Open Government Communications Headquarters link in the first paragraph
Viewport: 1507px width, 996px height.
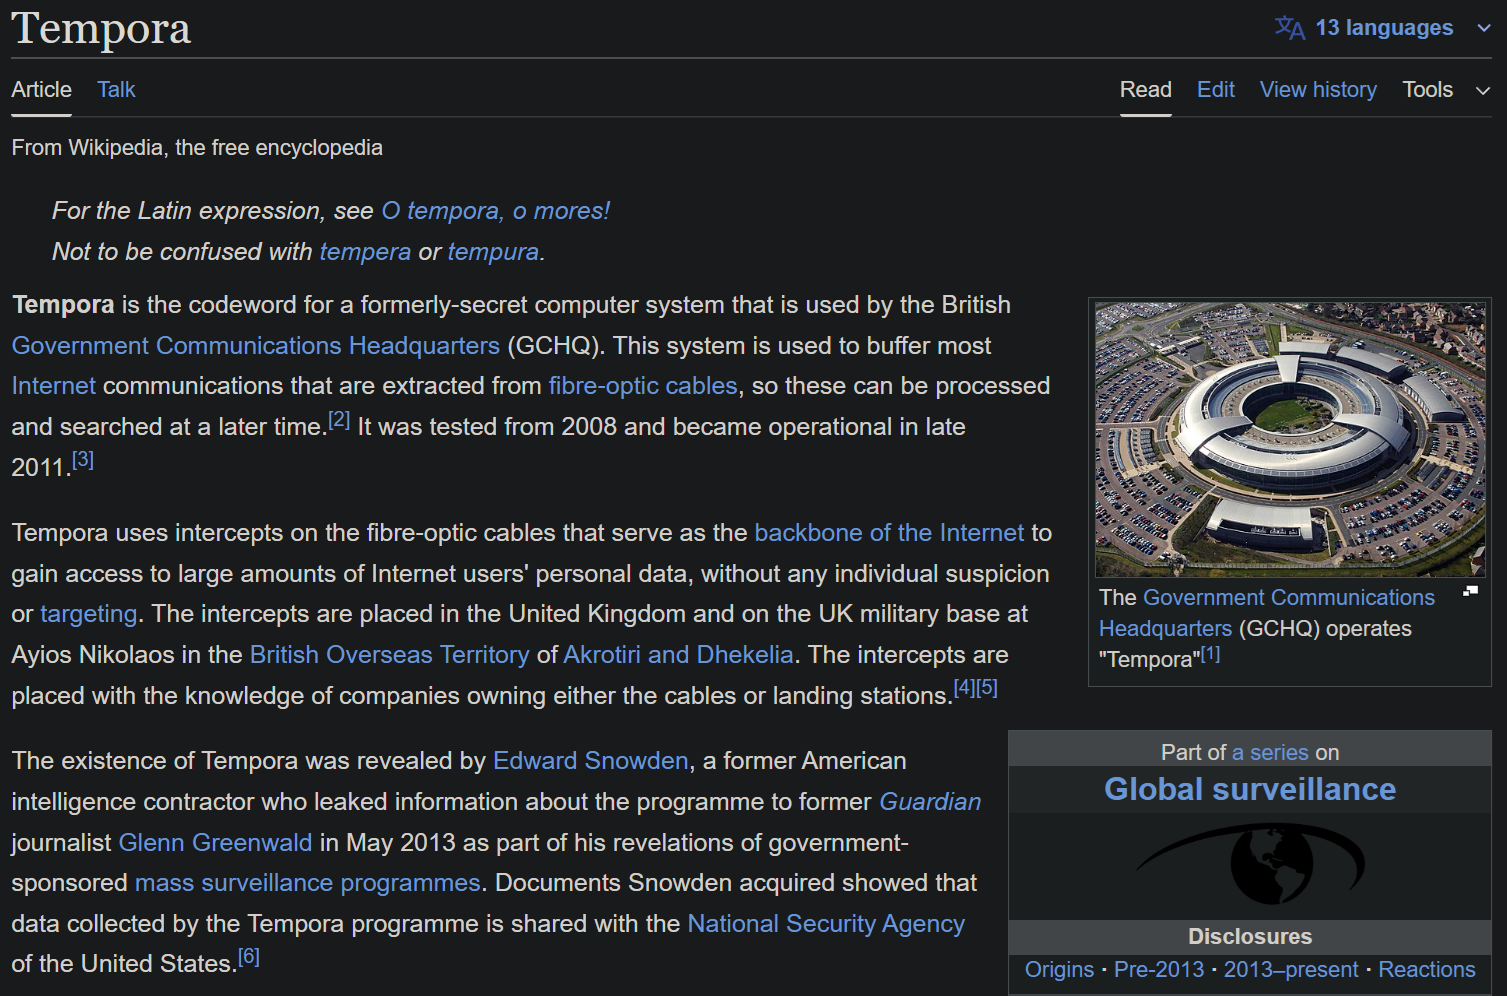(x=256, y=346)
